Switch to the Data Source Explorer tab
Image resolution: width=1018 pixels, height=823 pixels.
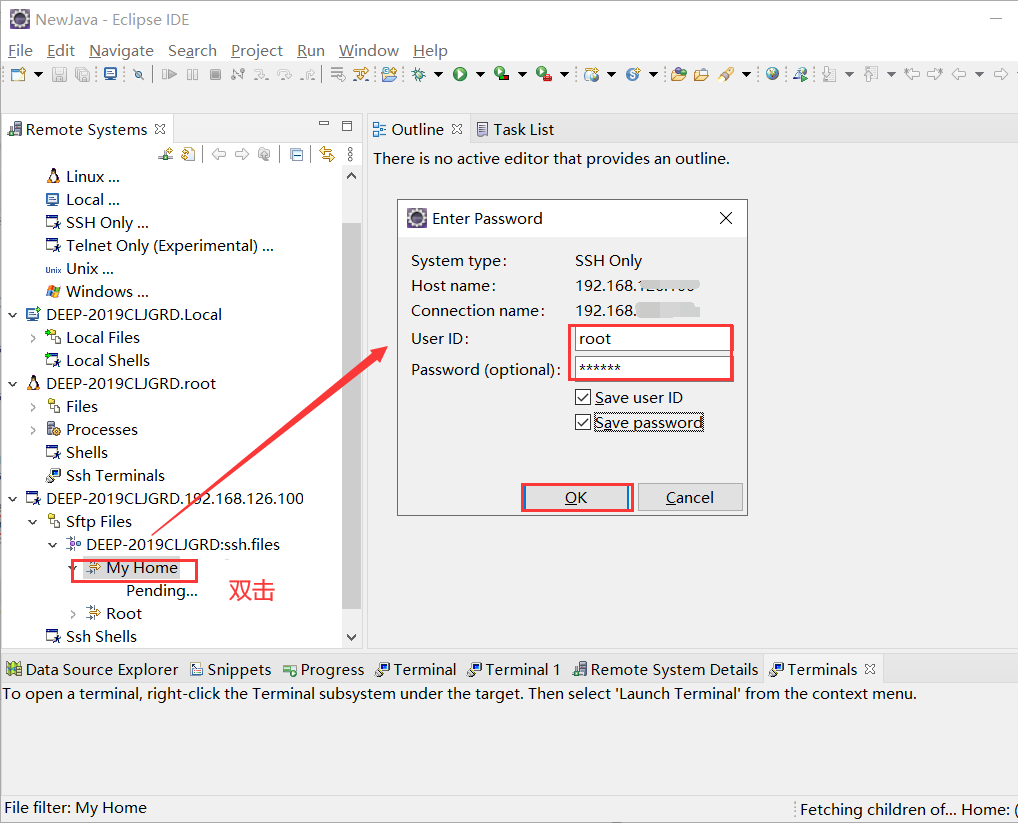(92, 669)
